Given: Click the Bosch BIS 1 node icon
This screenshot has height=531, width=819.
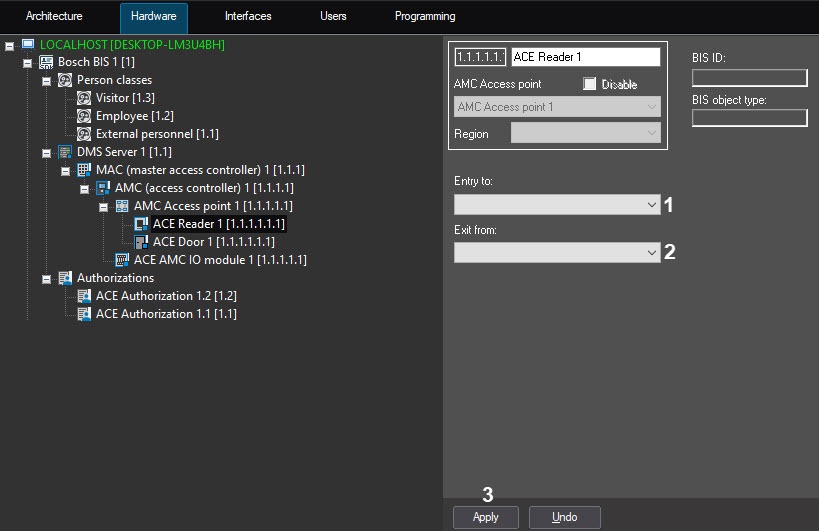Looking at the screenshot, I should [47, 62].
